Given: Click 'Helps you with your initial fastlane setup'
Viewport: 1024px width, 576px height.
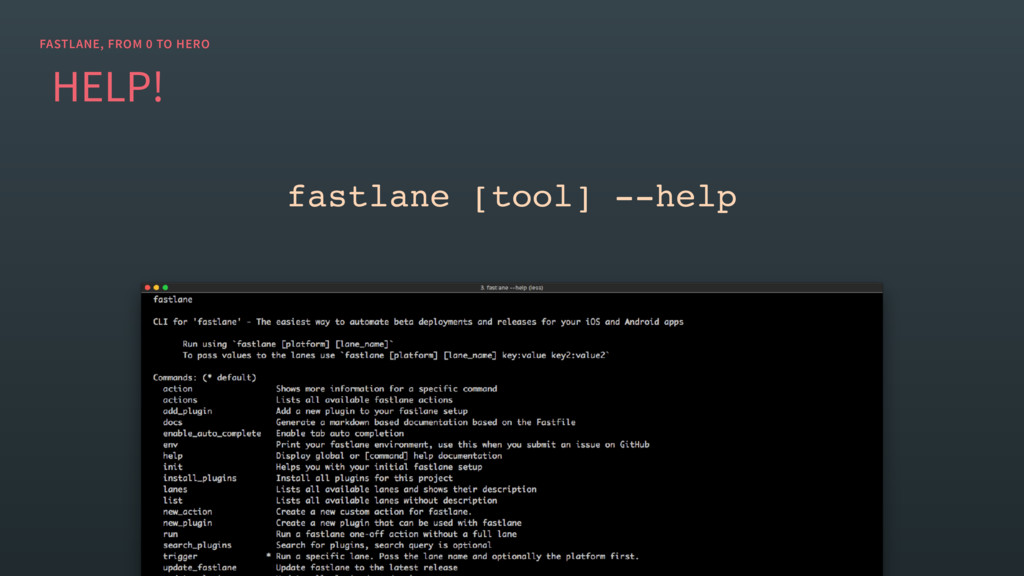Looking at the screenshot, I should 379,467.
